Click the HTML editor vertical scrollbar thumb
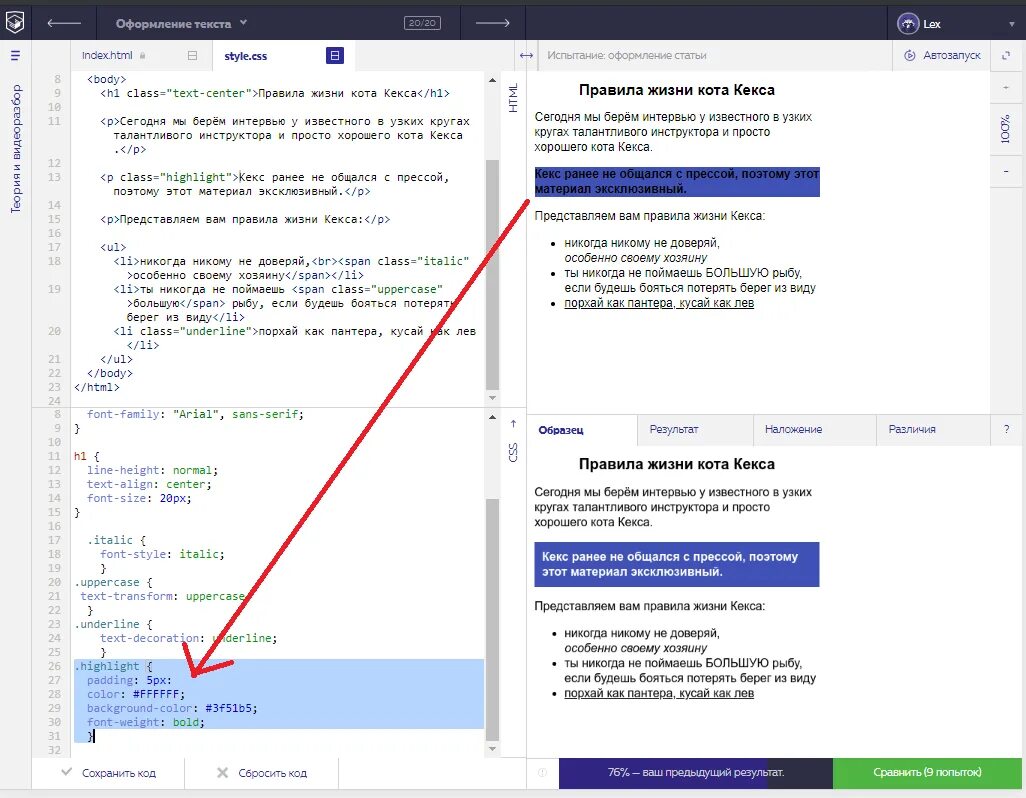 coord(492,275)
